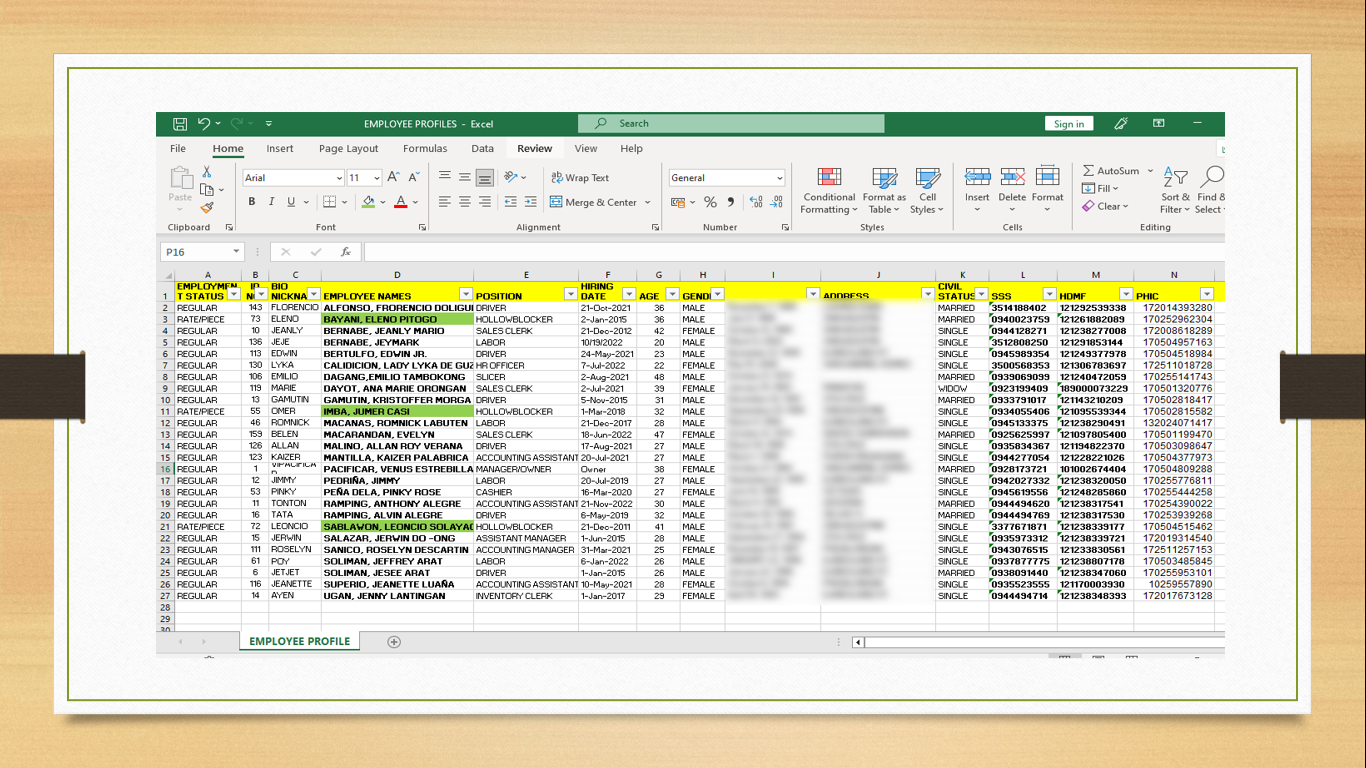Open the Format as Table gallery

click(x=884, y=191)
